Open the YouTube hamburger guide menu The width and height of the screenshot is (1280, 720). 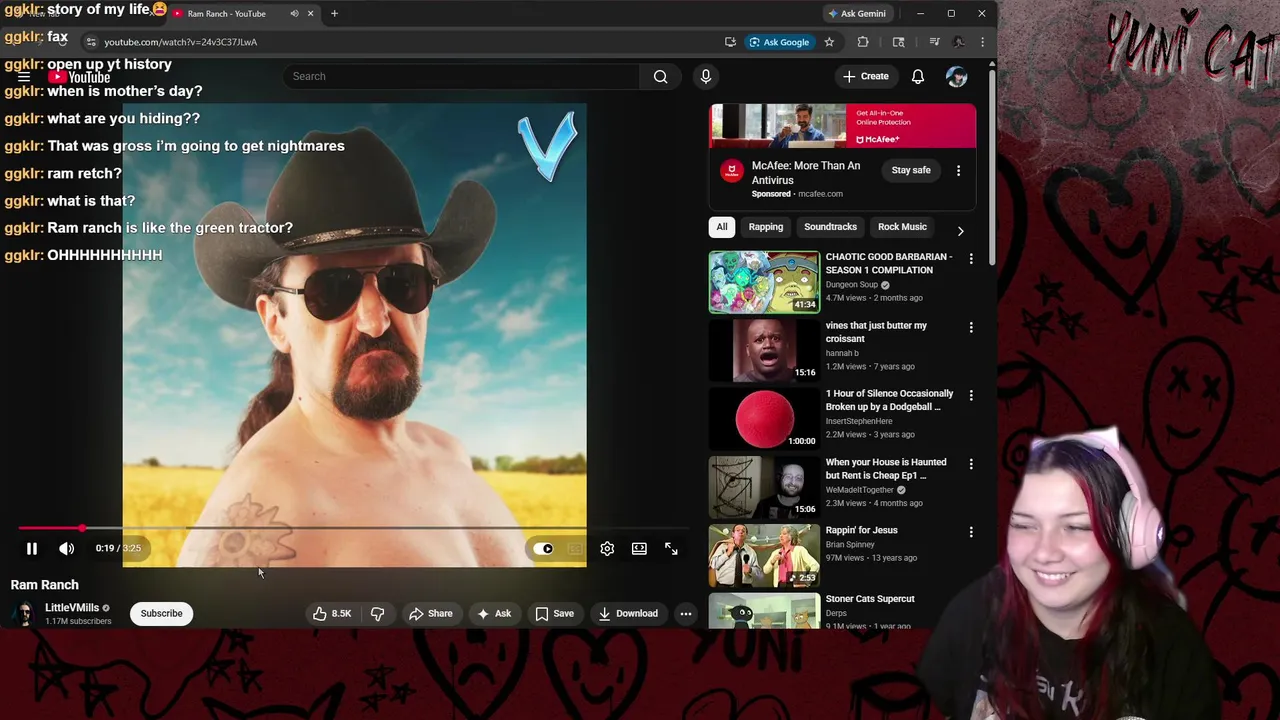24,76
